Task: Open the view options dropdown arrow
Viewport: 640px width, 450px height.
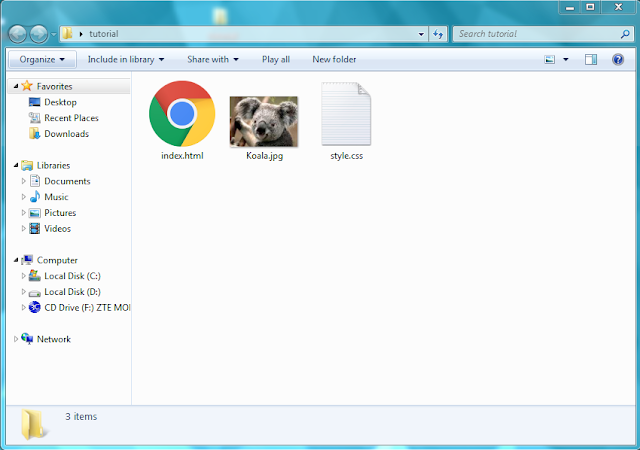Action: [x=566, y=60]
